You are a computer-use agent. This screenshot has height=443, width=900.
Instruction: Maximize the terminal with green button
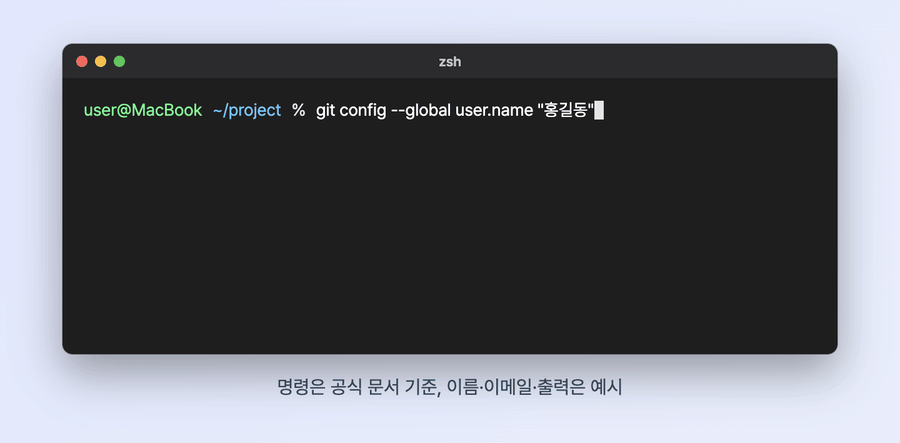point(119,61)
